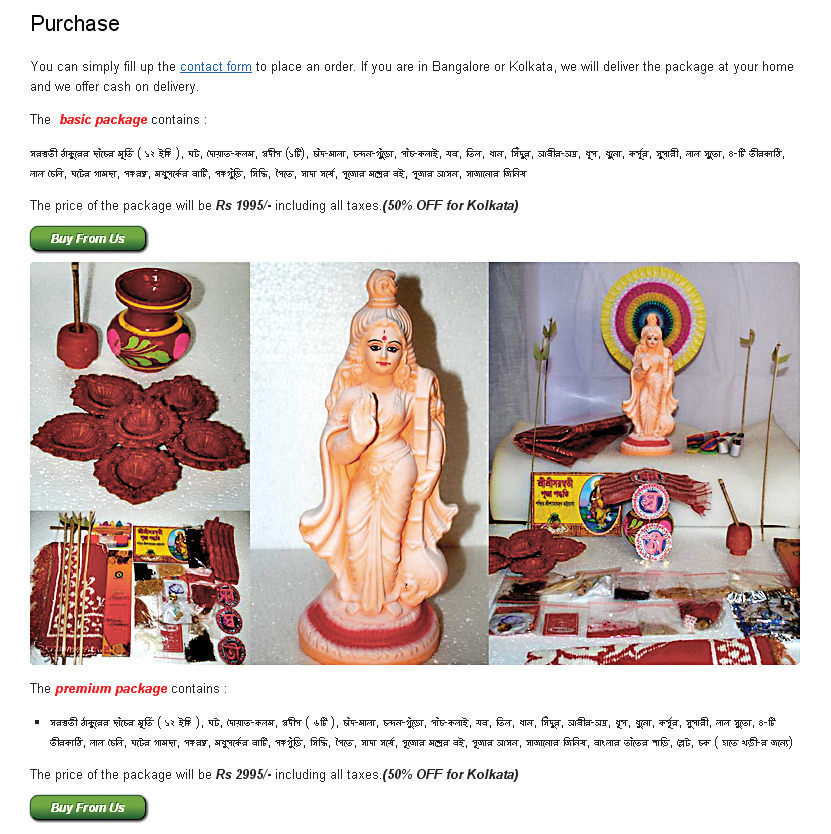
Task: Click the colorful circular halo behind small idol
Action: [x=653, y=318]
